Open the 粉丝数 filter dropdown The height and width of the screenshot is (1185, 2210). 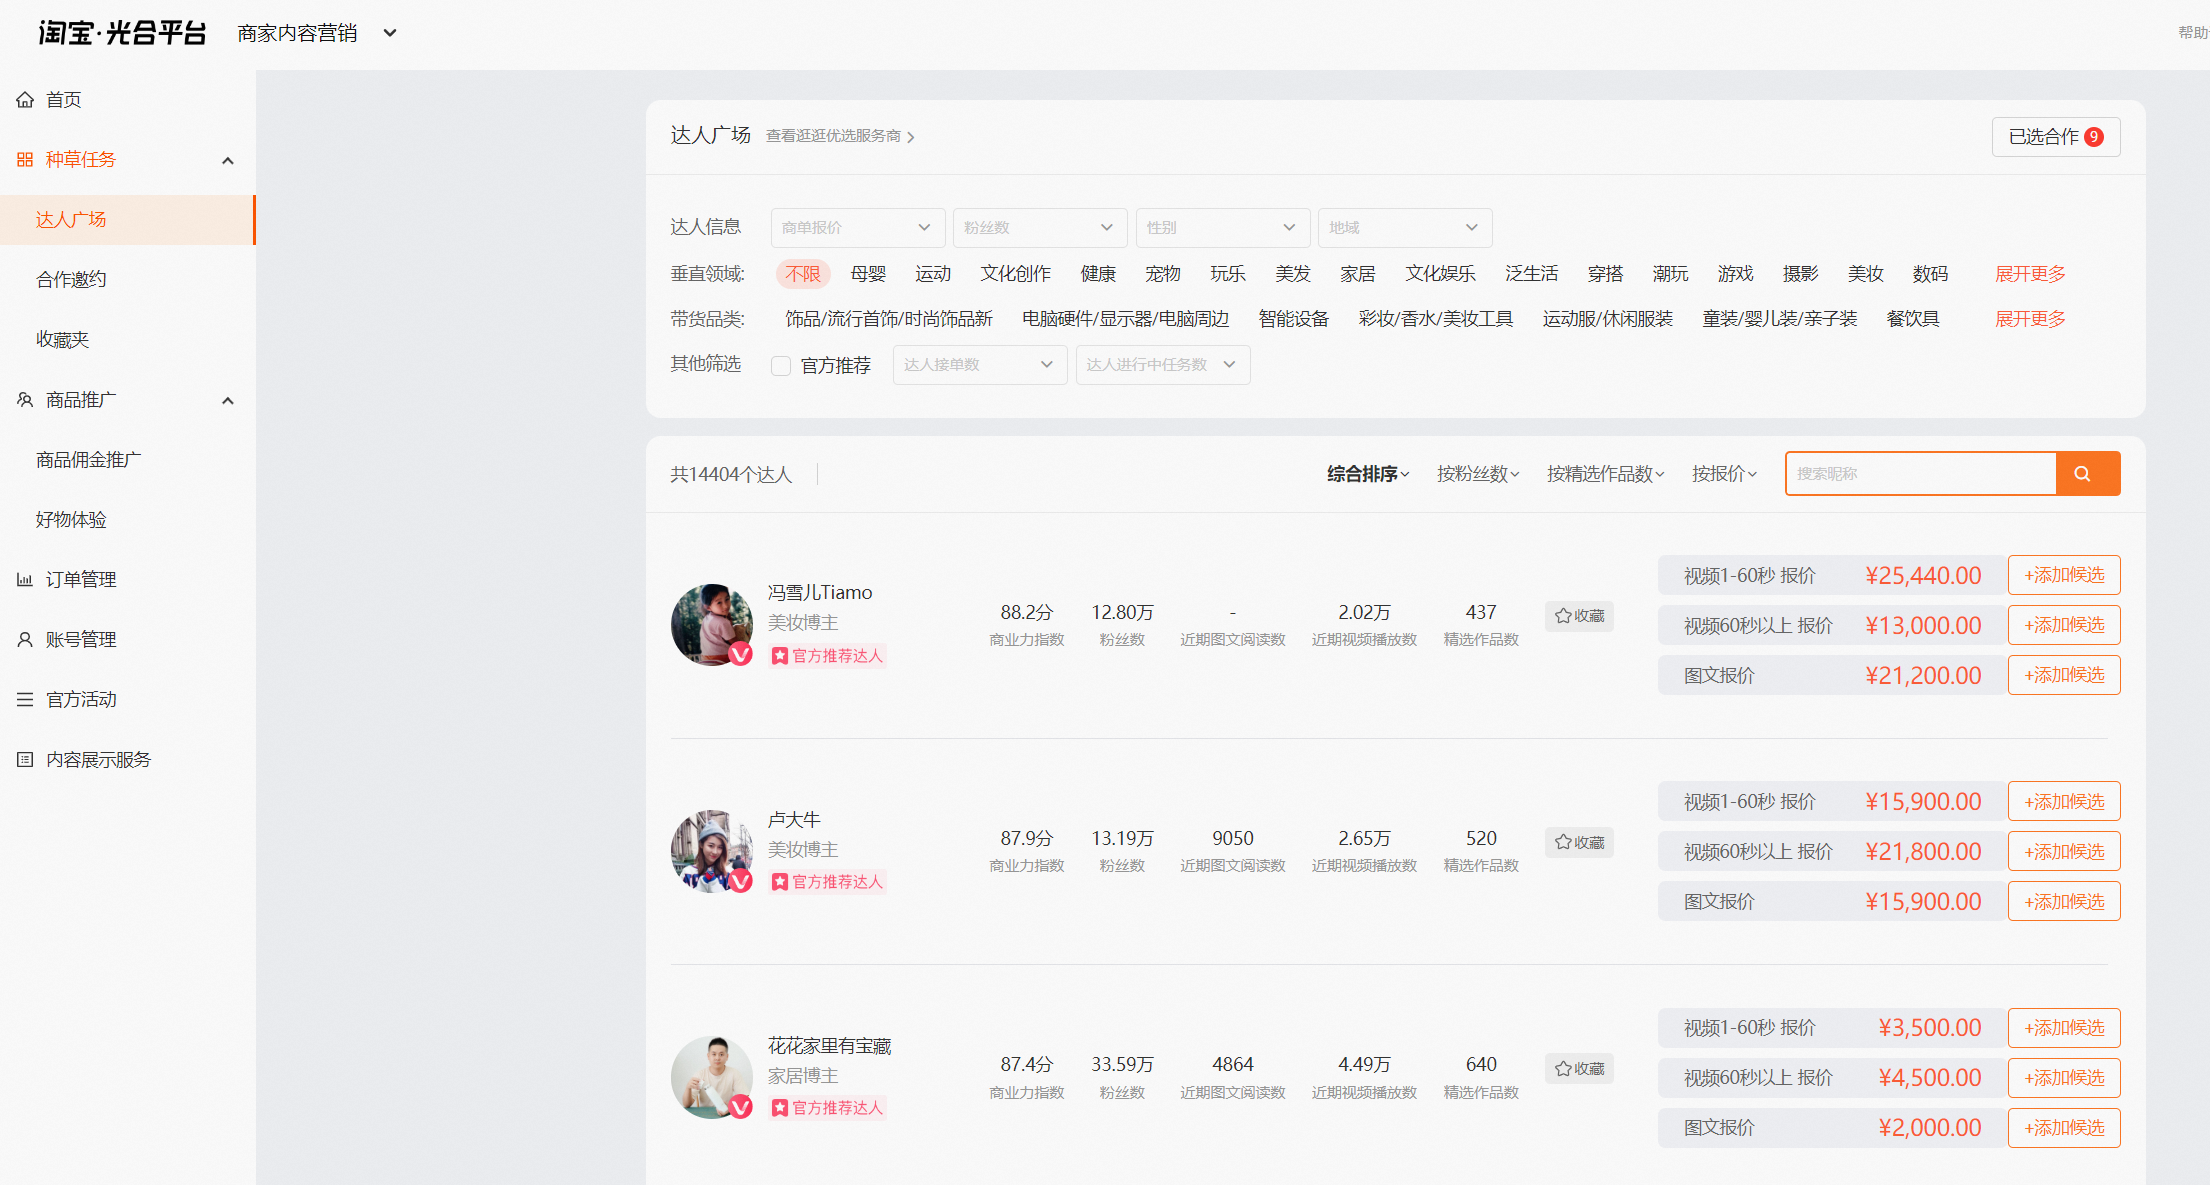[1040, 228]
